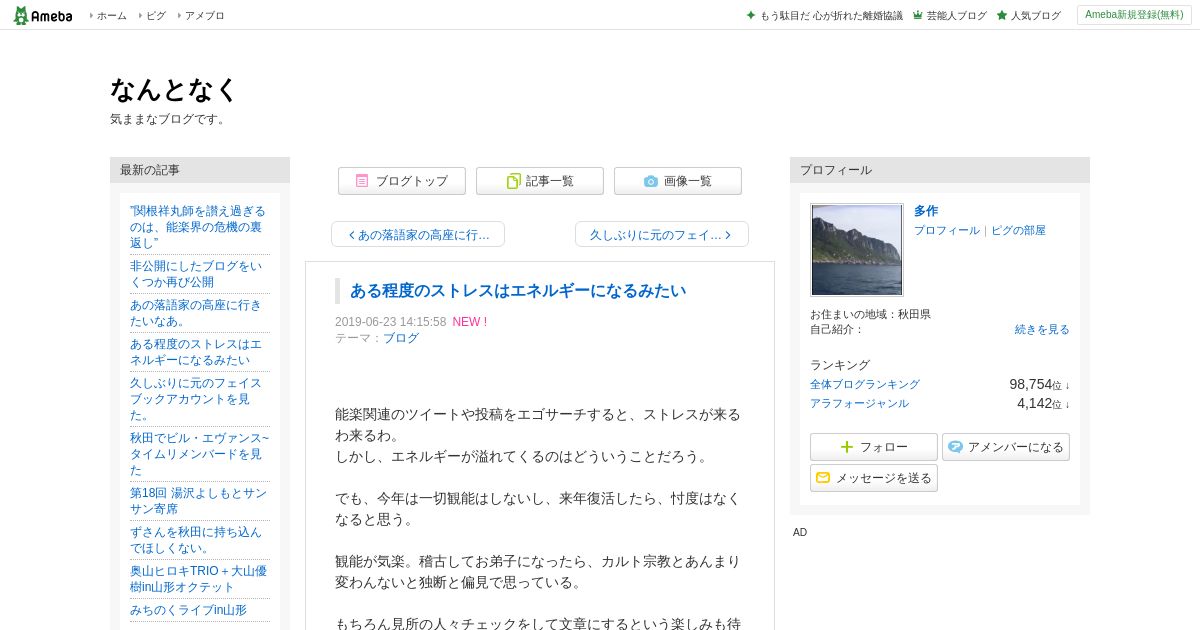Screen dimensions: 1200x630
Task: Click the ranking value 98,754位
Action: [x=1039, y=384]
